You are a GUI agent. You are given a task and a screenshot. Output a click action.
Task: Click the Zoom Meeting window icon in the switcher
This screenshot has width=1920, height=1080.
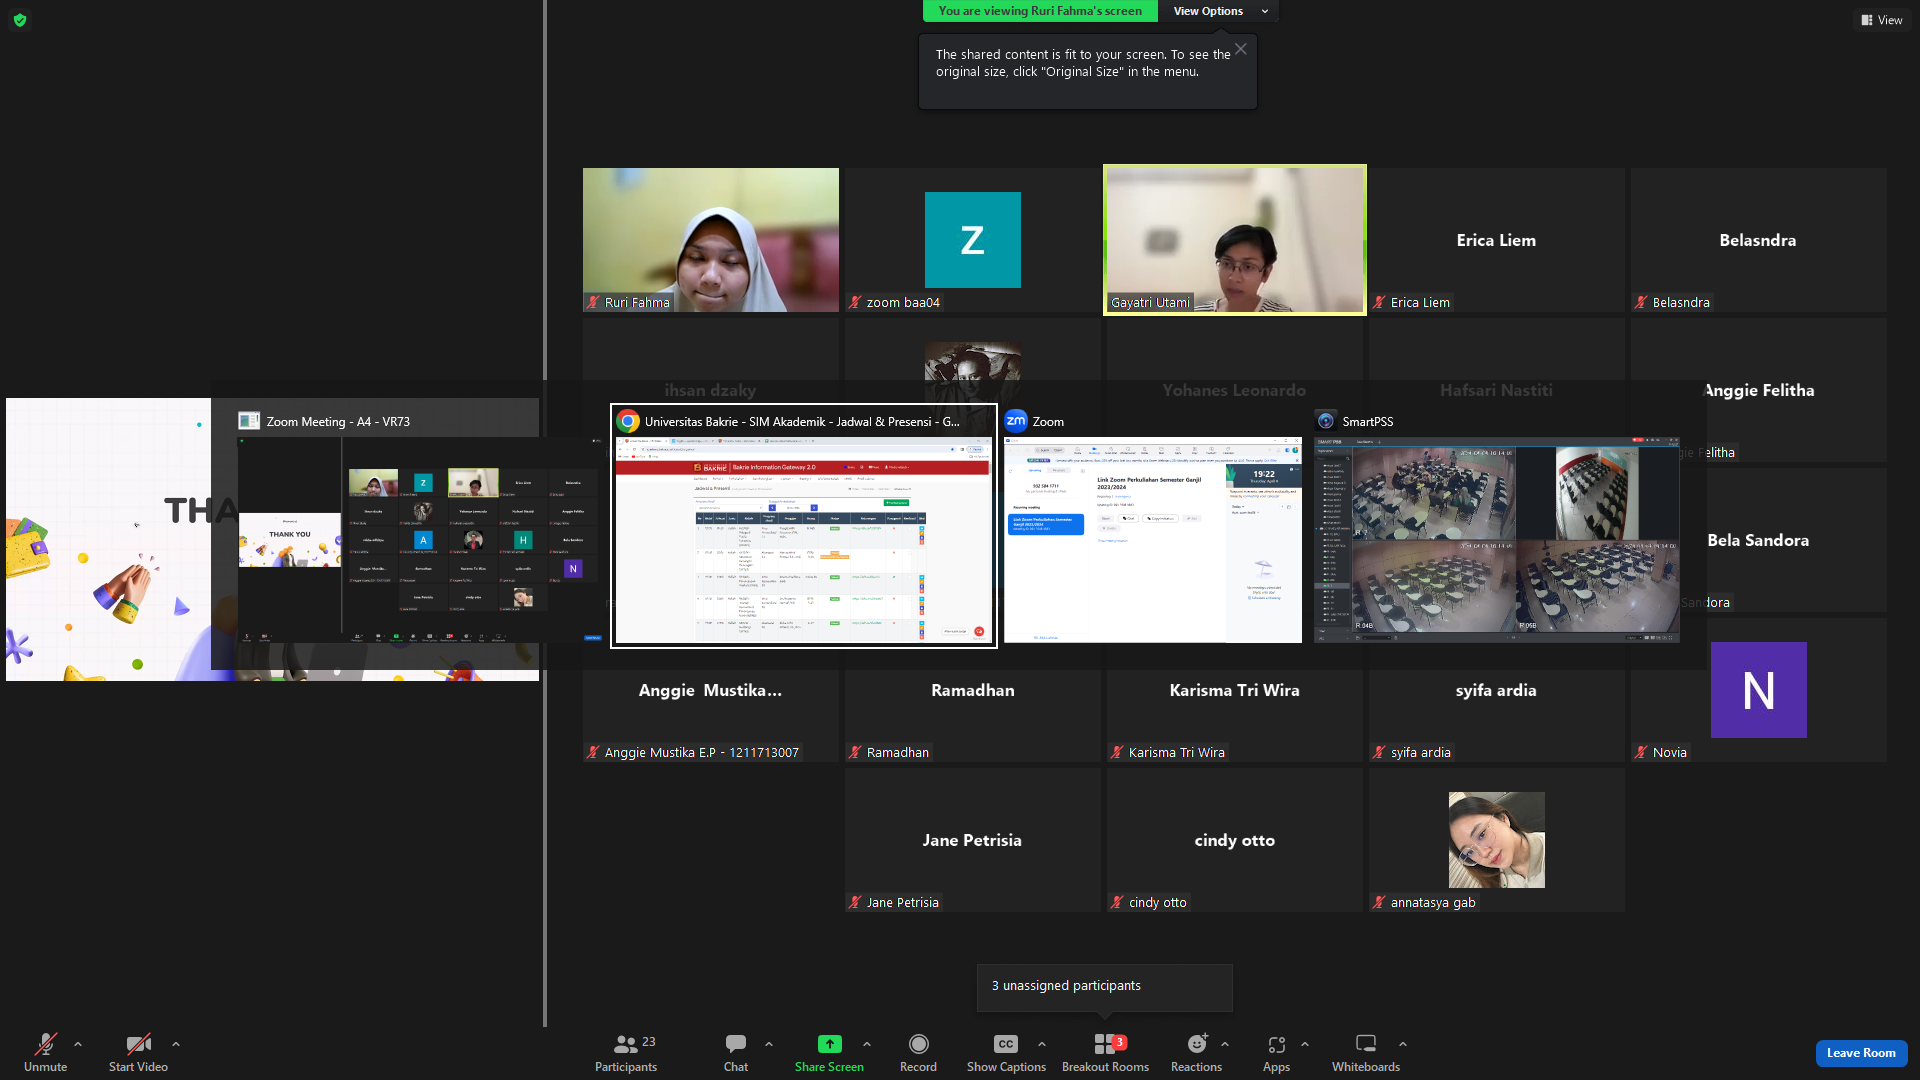tap(249, 421)
